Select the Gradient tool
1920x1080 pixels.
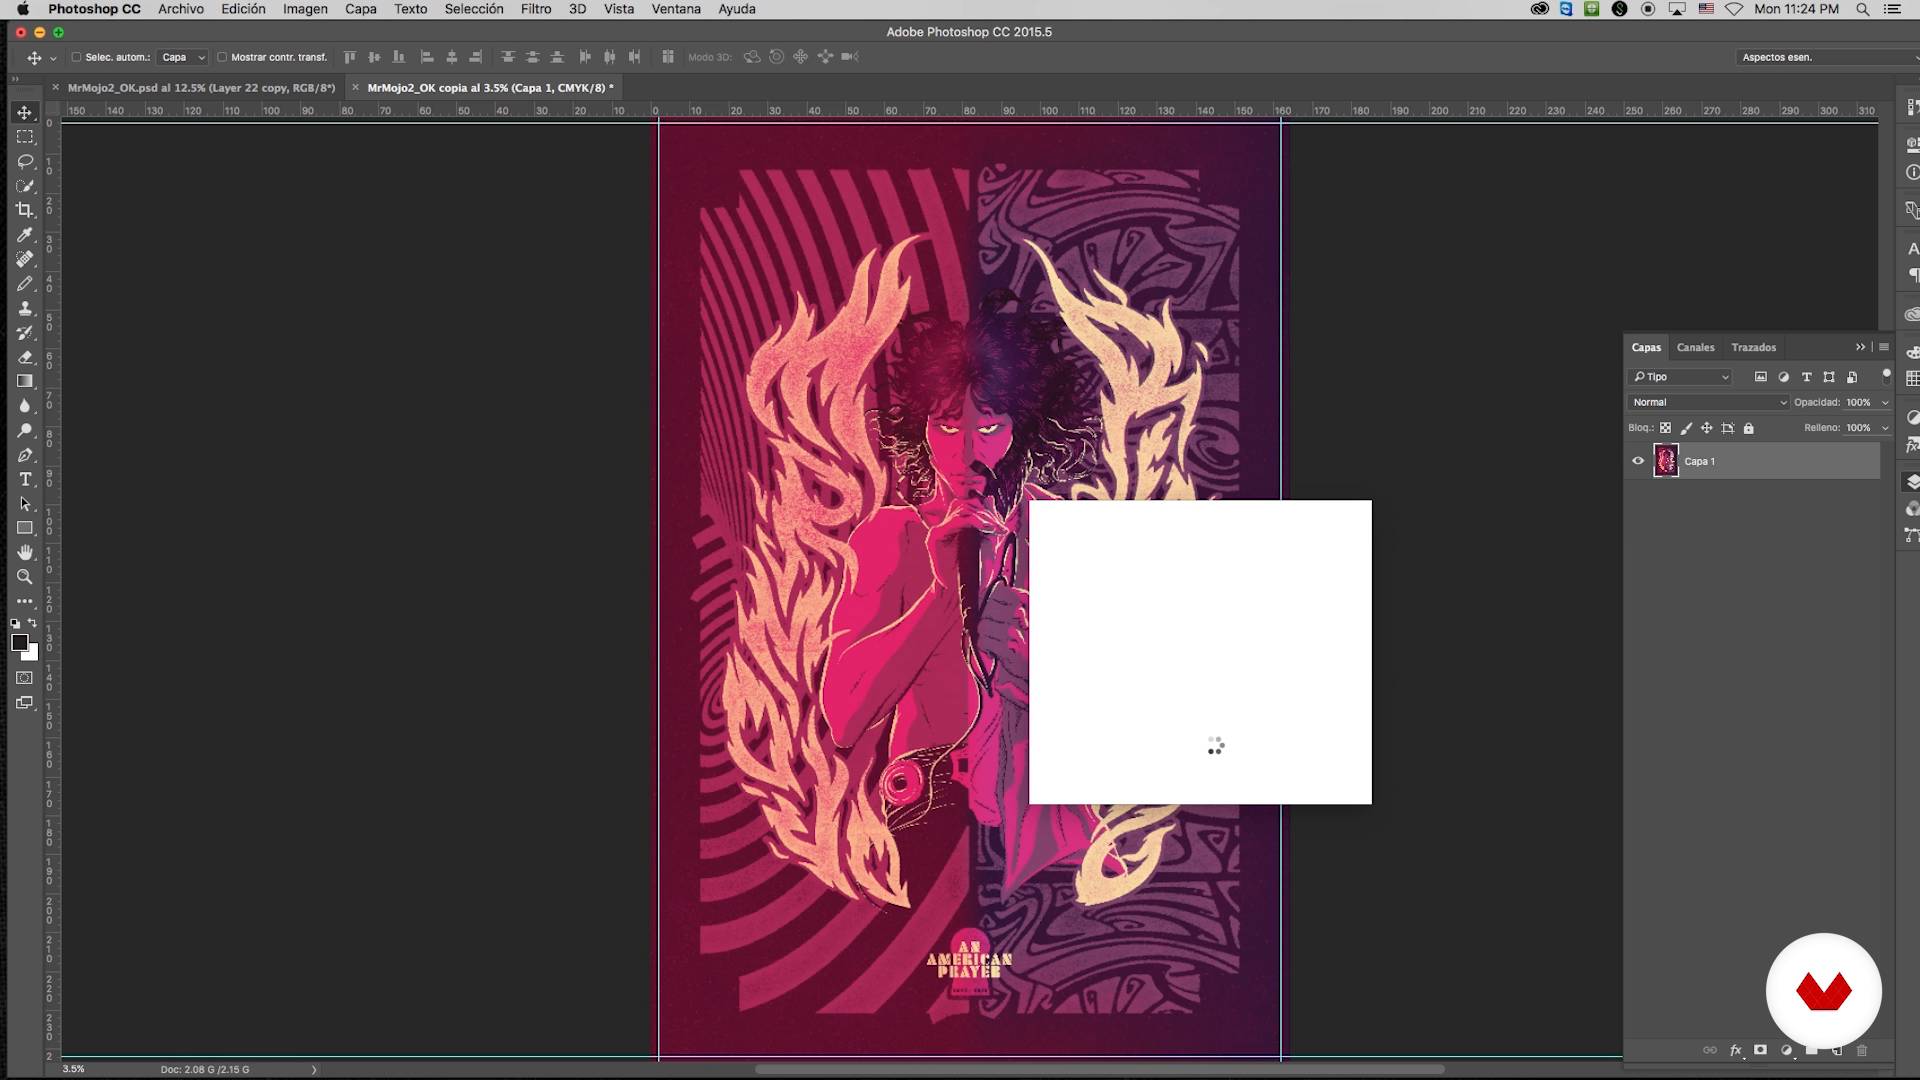coord(25,381)
